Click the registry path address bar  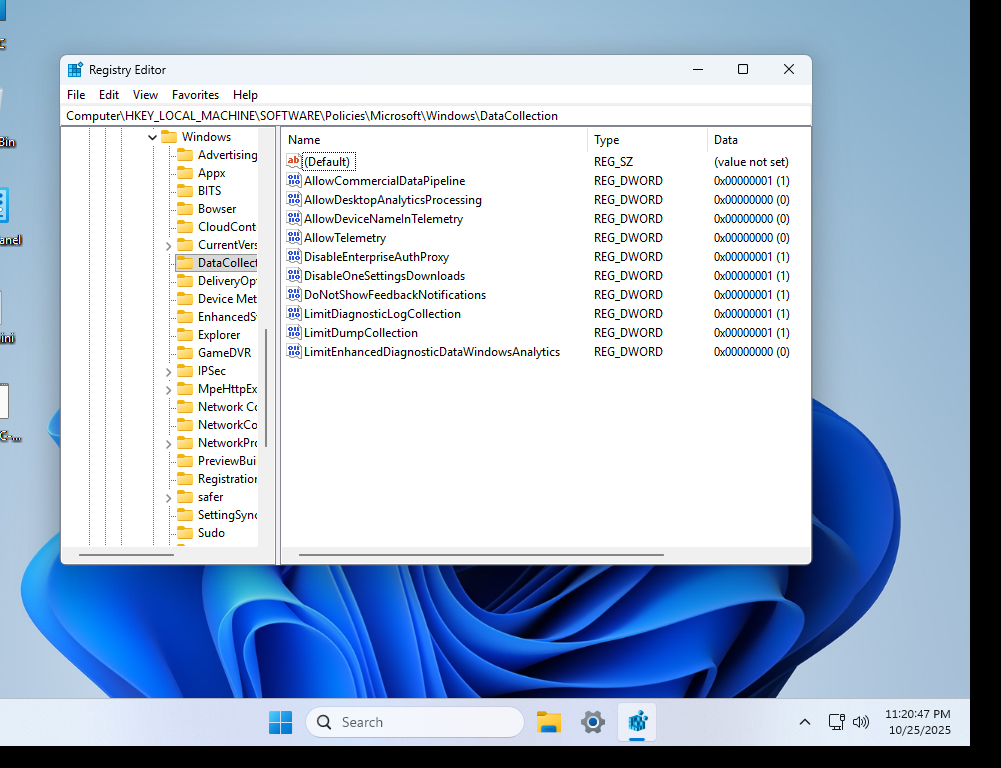[x=437, y=116]
